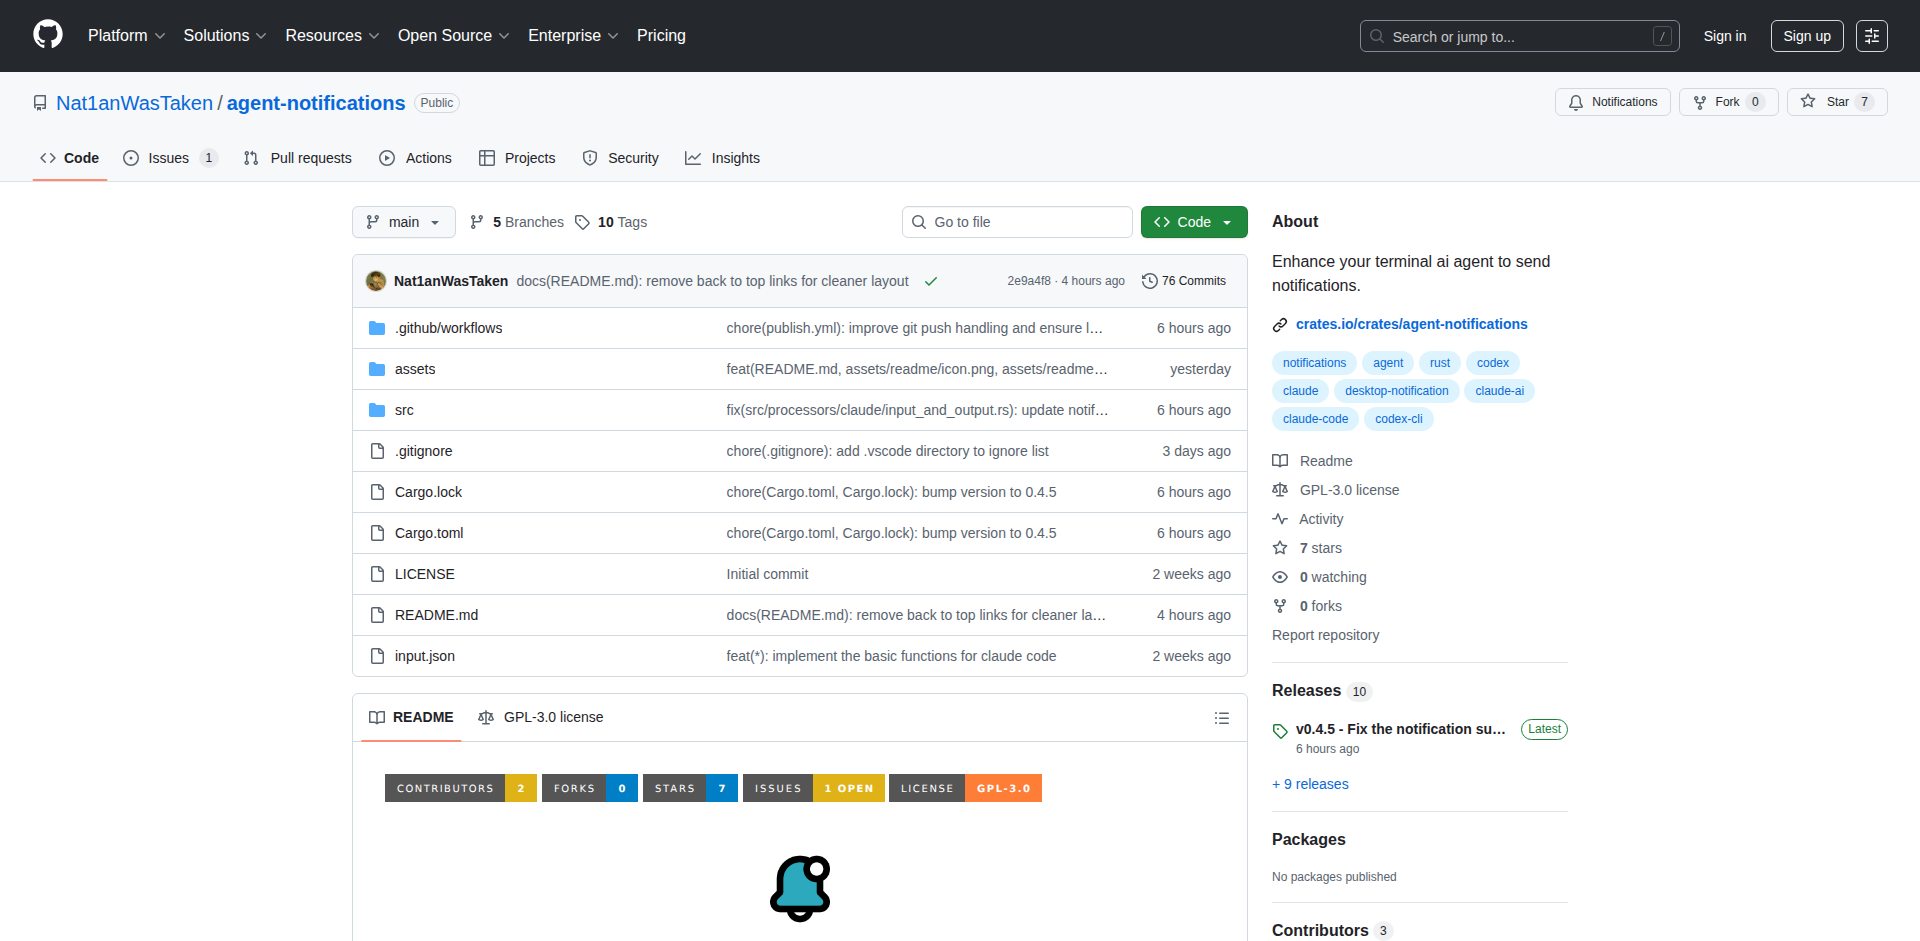Select the desktop-notification topic tag
This screenshot has width=1920, height=941.
1396,391
